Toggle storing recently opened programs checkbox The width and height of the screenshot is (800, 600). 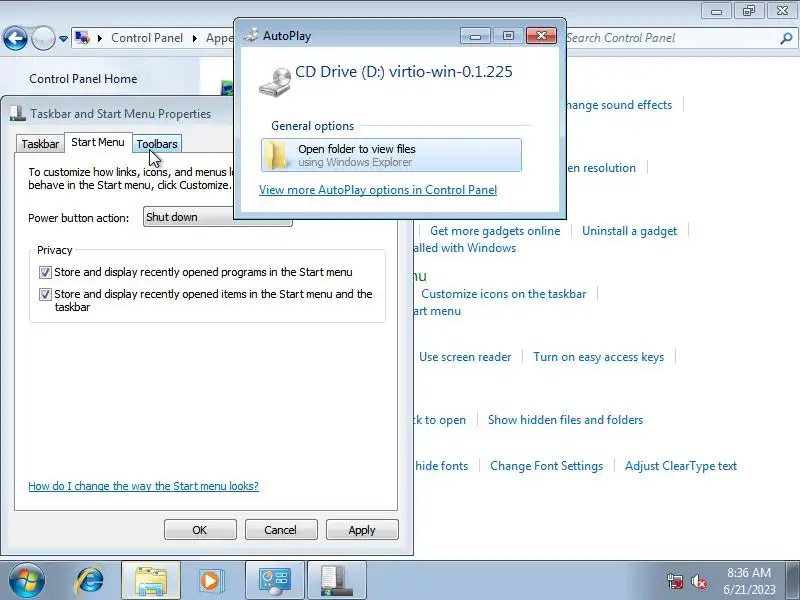(x=45, y=272)
